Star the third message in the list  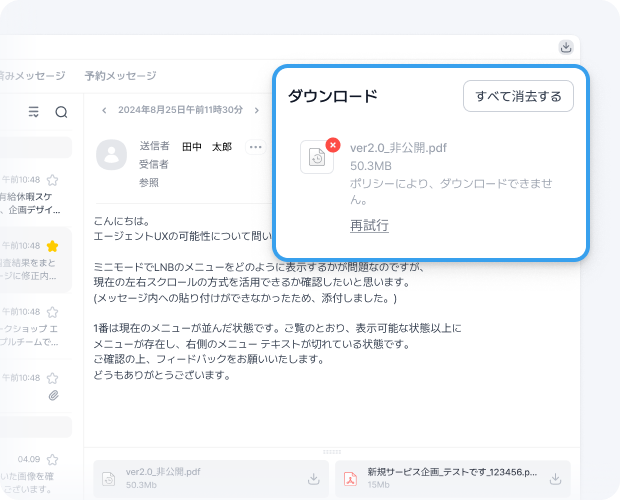(52, 312)
